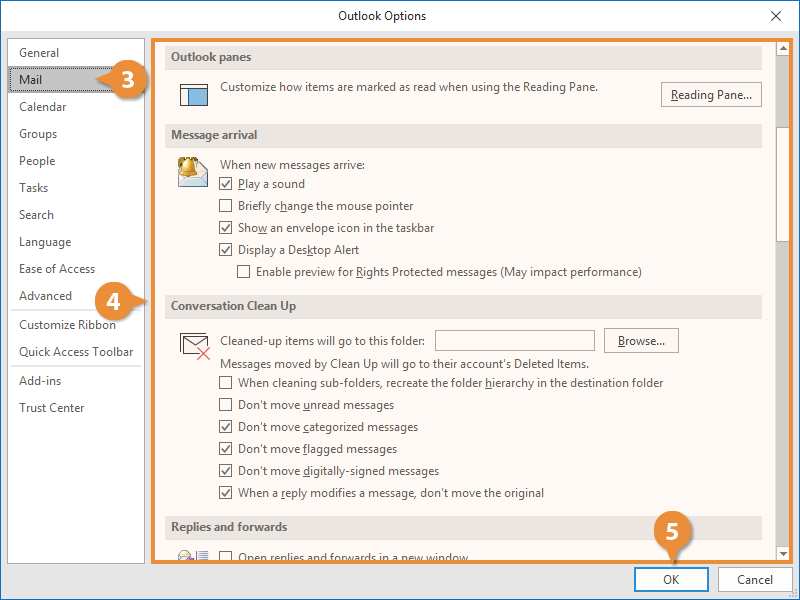This screenshot has width=800, height=600.
Task: Confirm changes with the OK button
Action: tap(671, 580)
